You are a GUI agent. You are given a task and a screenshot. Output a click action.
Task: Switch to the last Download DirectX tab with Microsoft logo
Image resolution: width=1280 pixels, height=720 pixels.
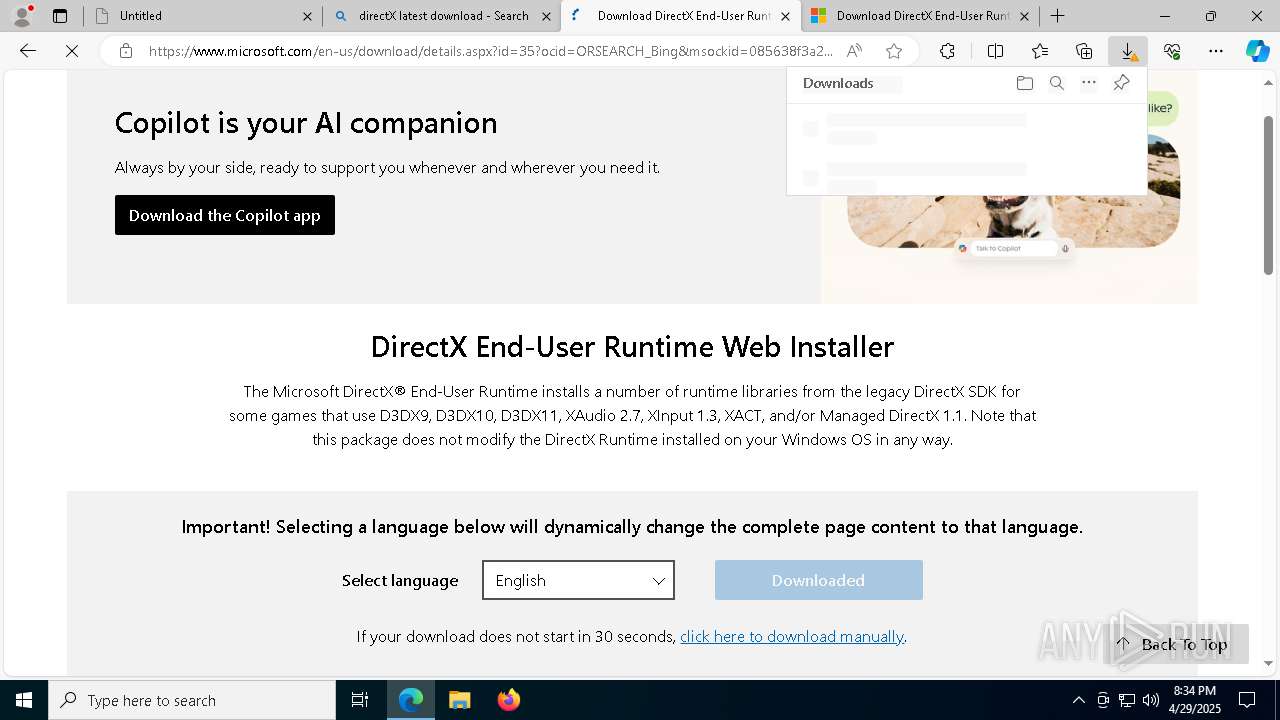[922, 16]
